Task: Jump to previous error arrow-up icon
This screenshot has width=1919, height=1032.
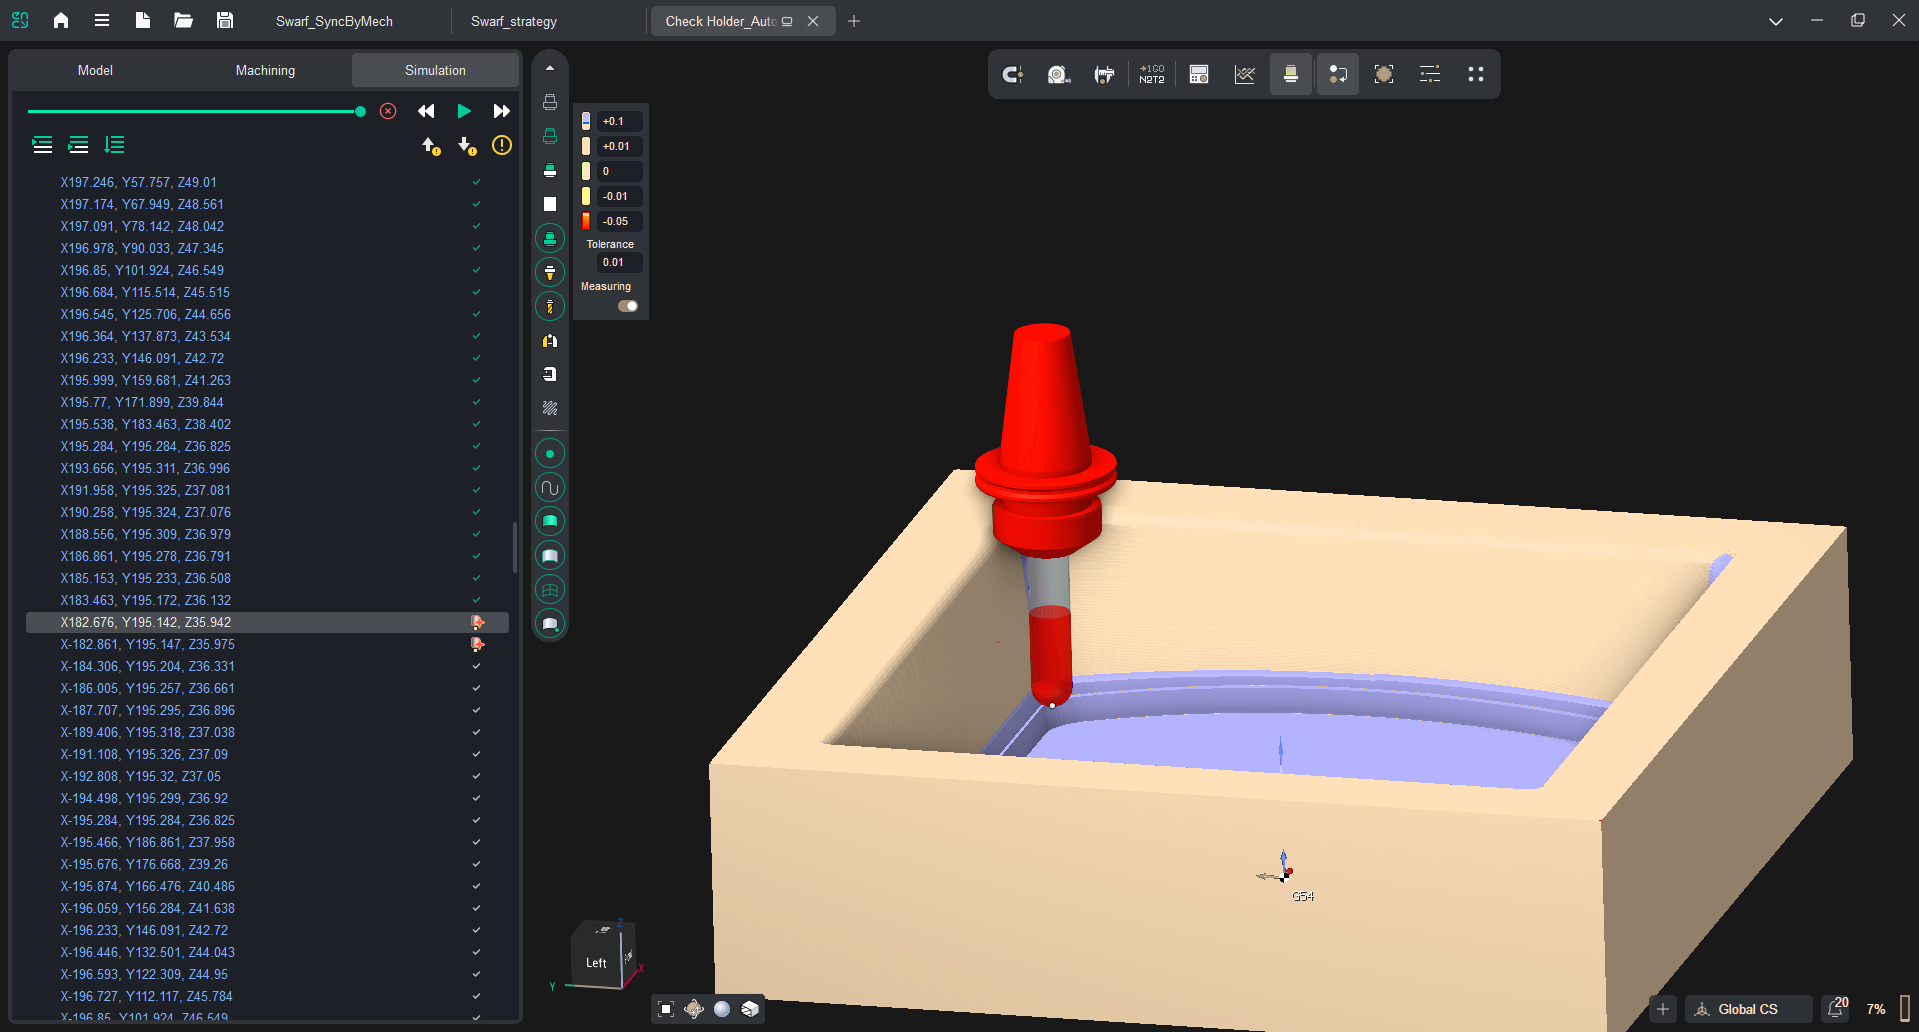Action: coord(431,146)
